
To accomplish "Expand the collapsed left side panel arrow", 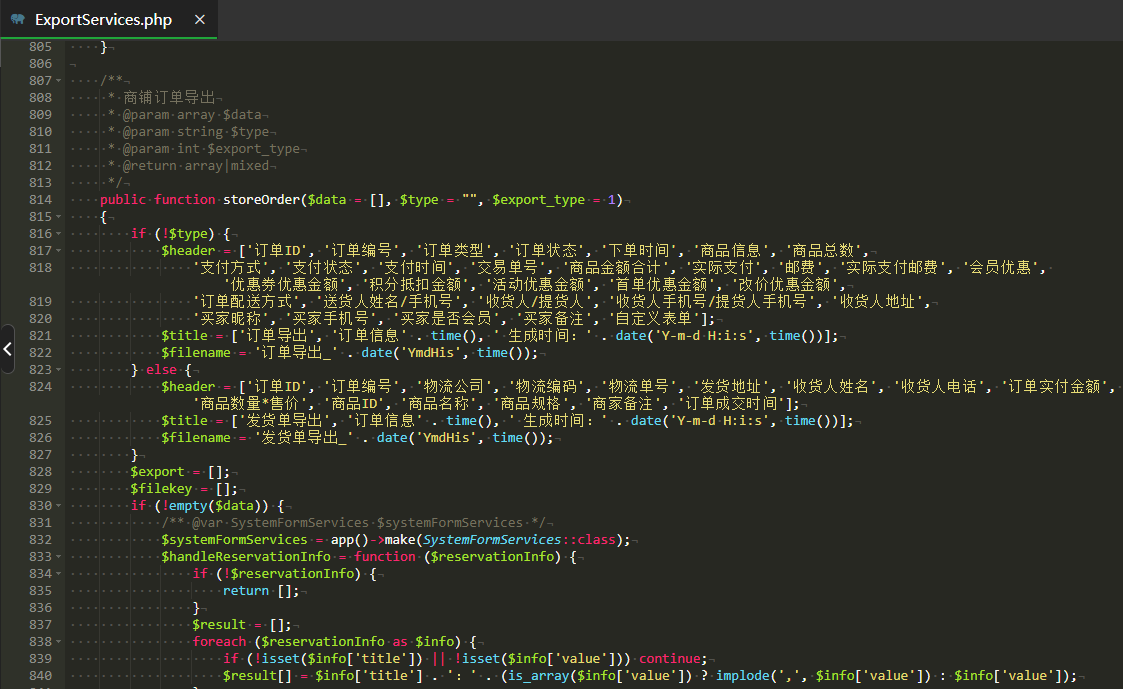I will (x=7, y=349).
